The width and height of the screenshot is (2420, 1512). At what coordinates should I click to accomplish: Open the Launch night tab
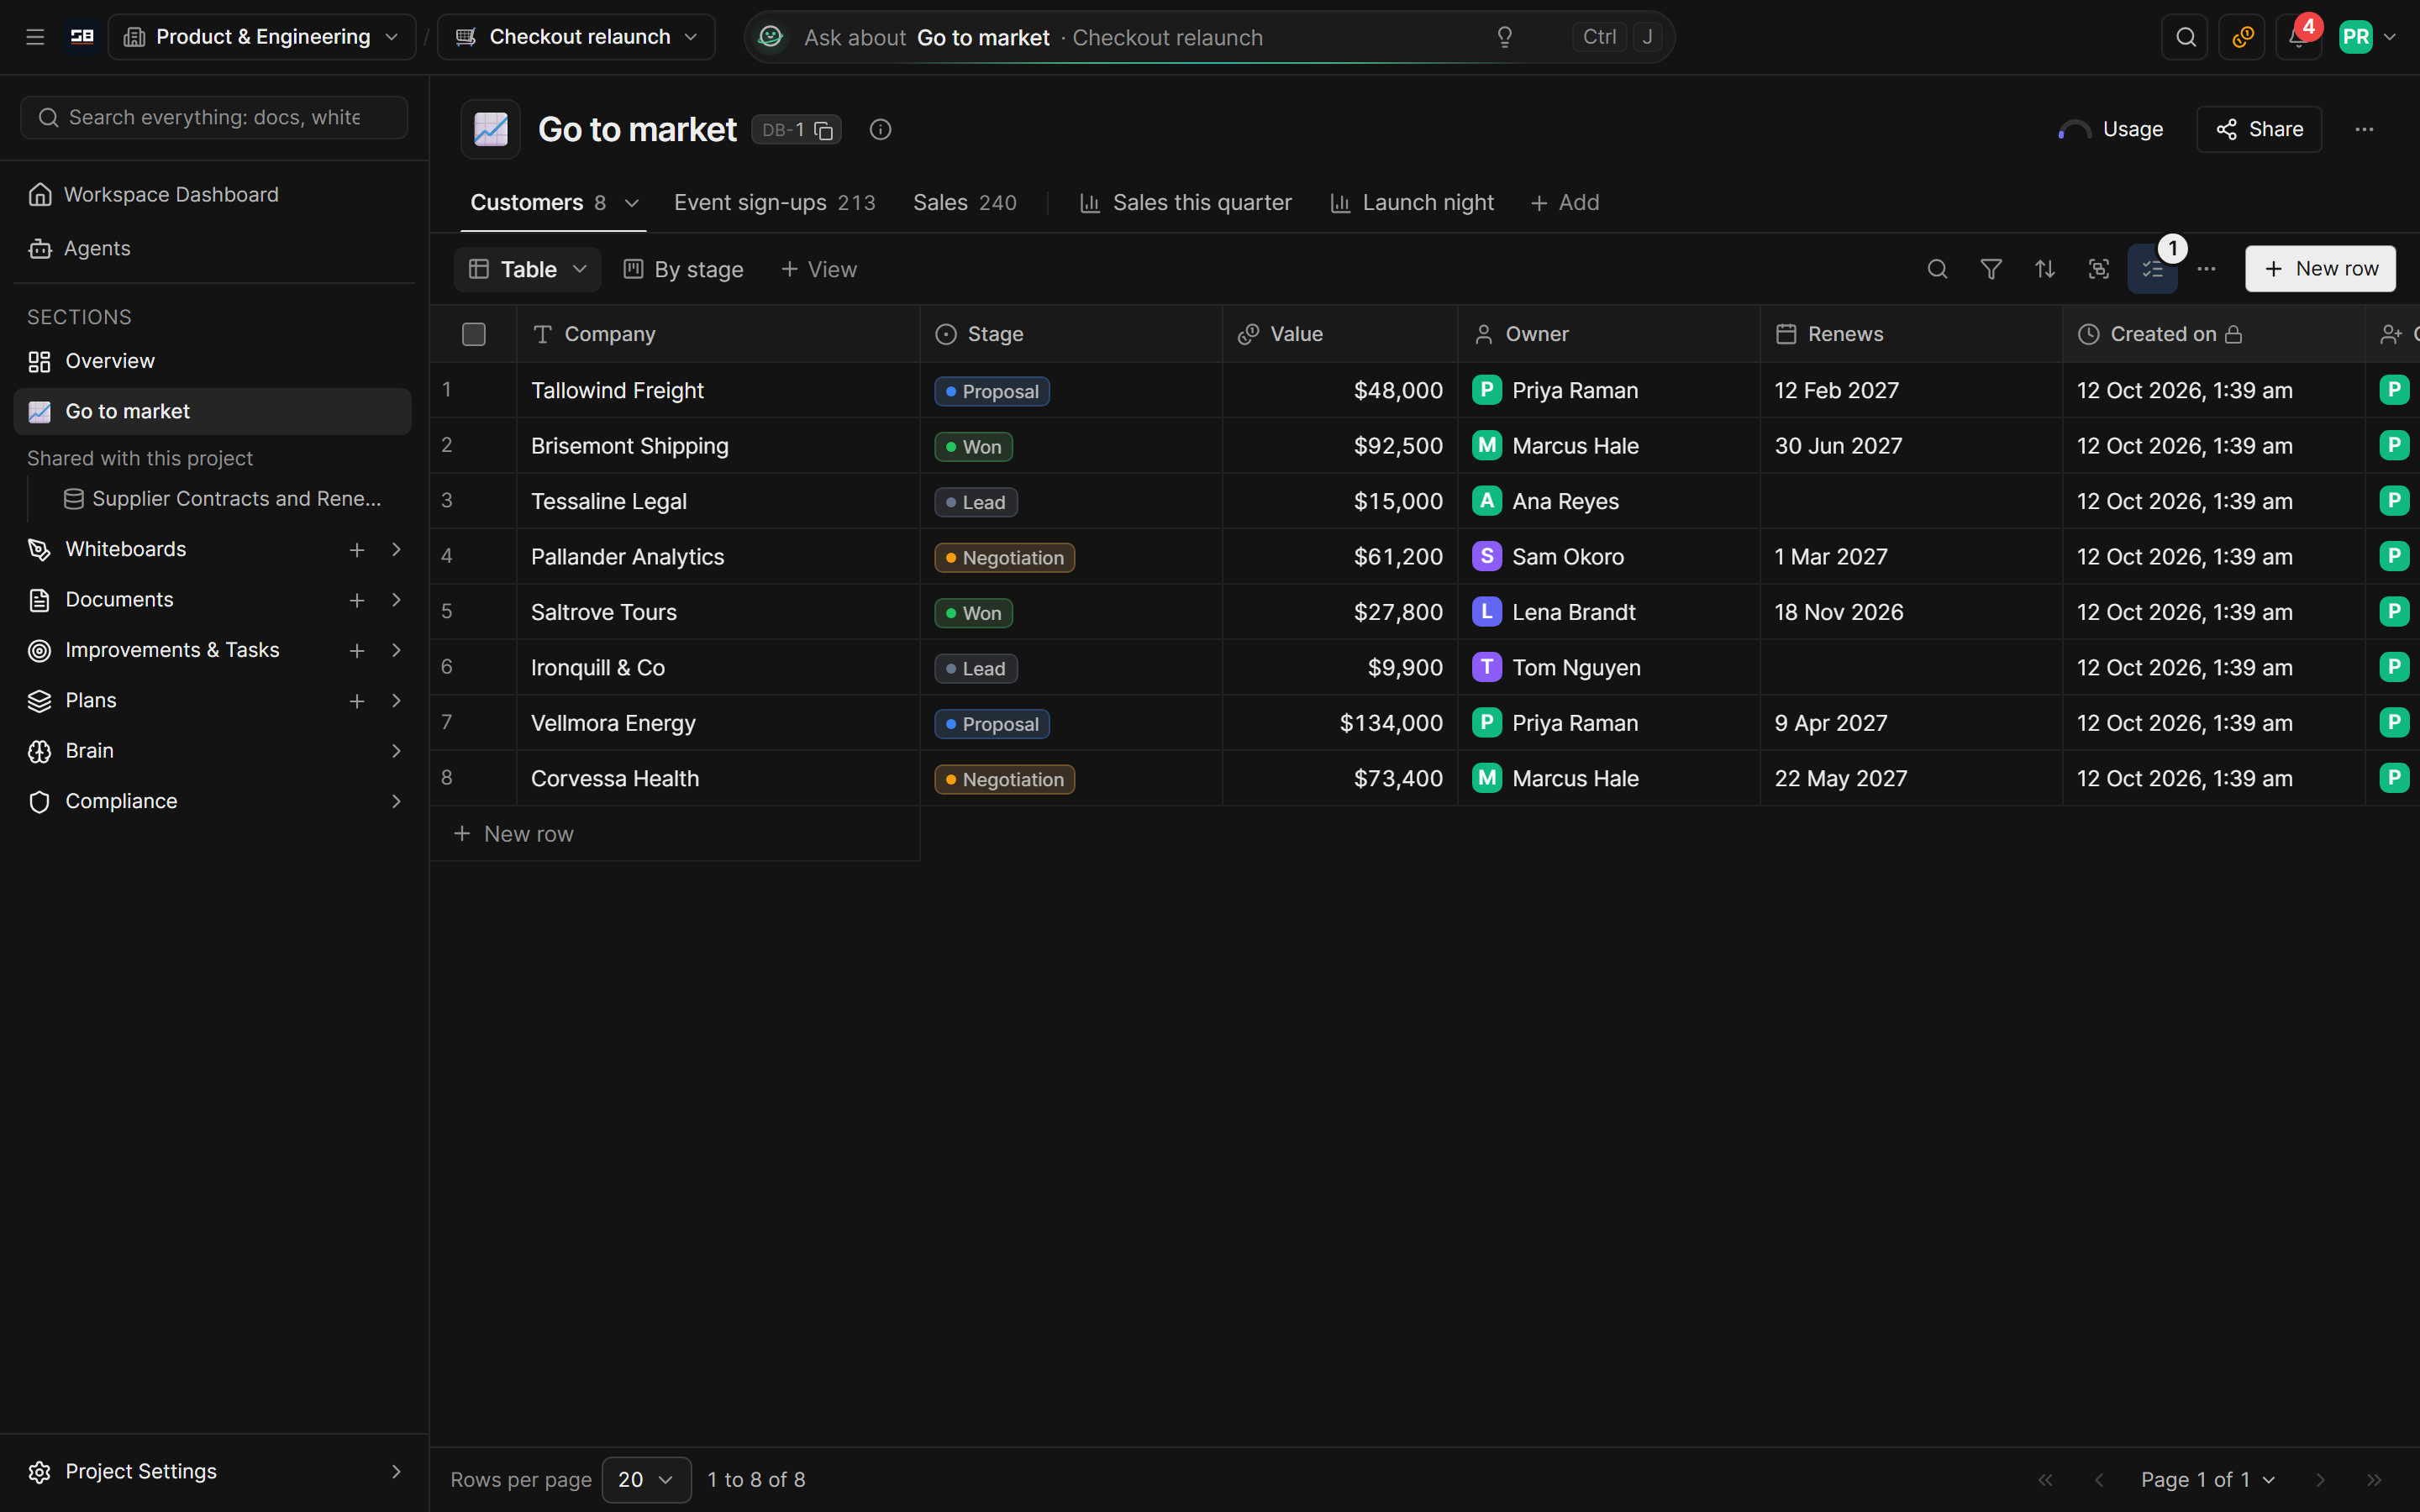pyautogui.click(x=1411, y=202)
